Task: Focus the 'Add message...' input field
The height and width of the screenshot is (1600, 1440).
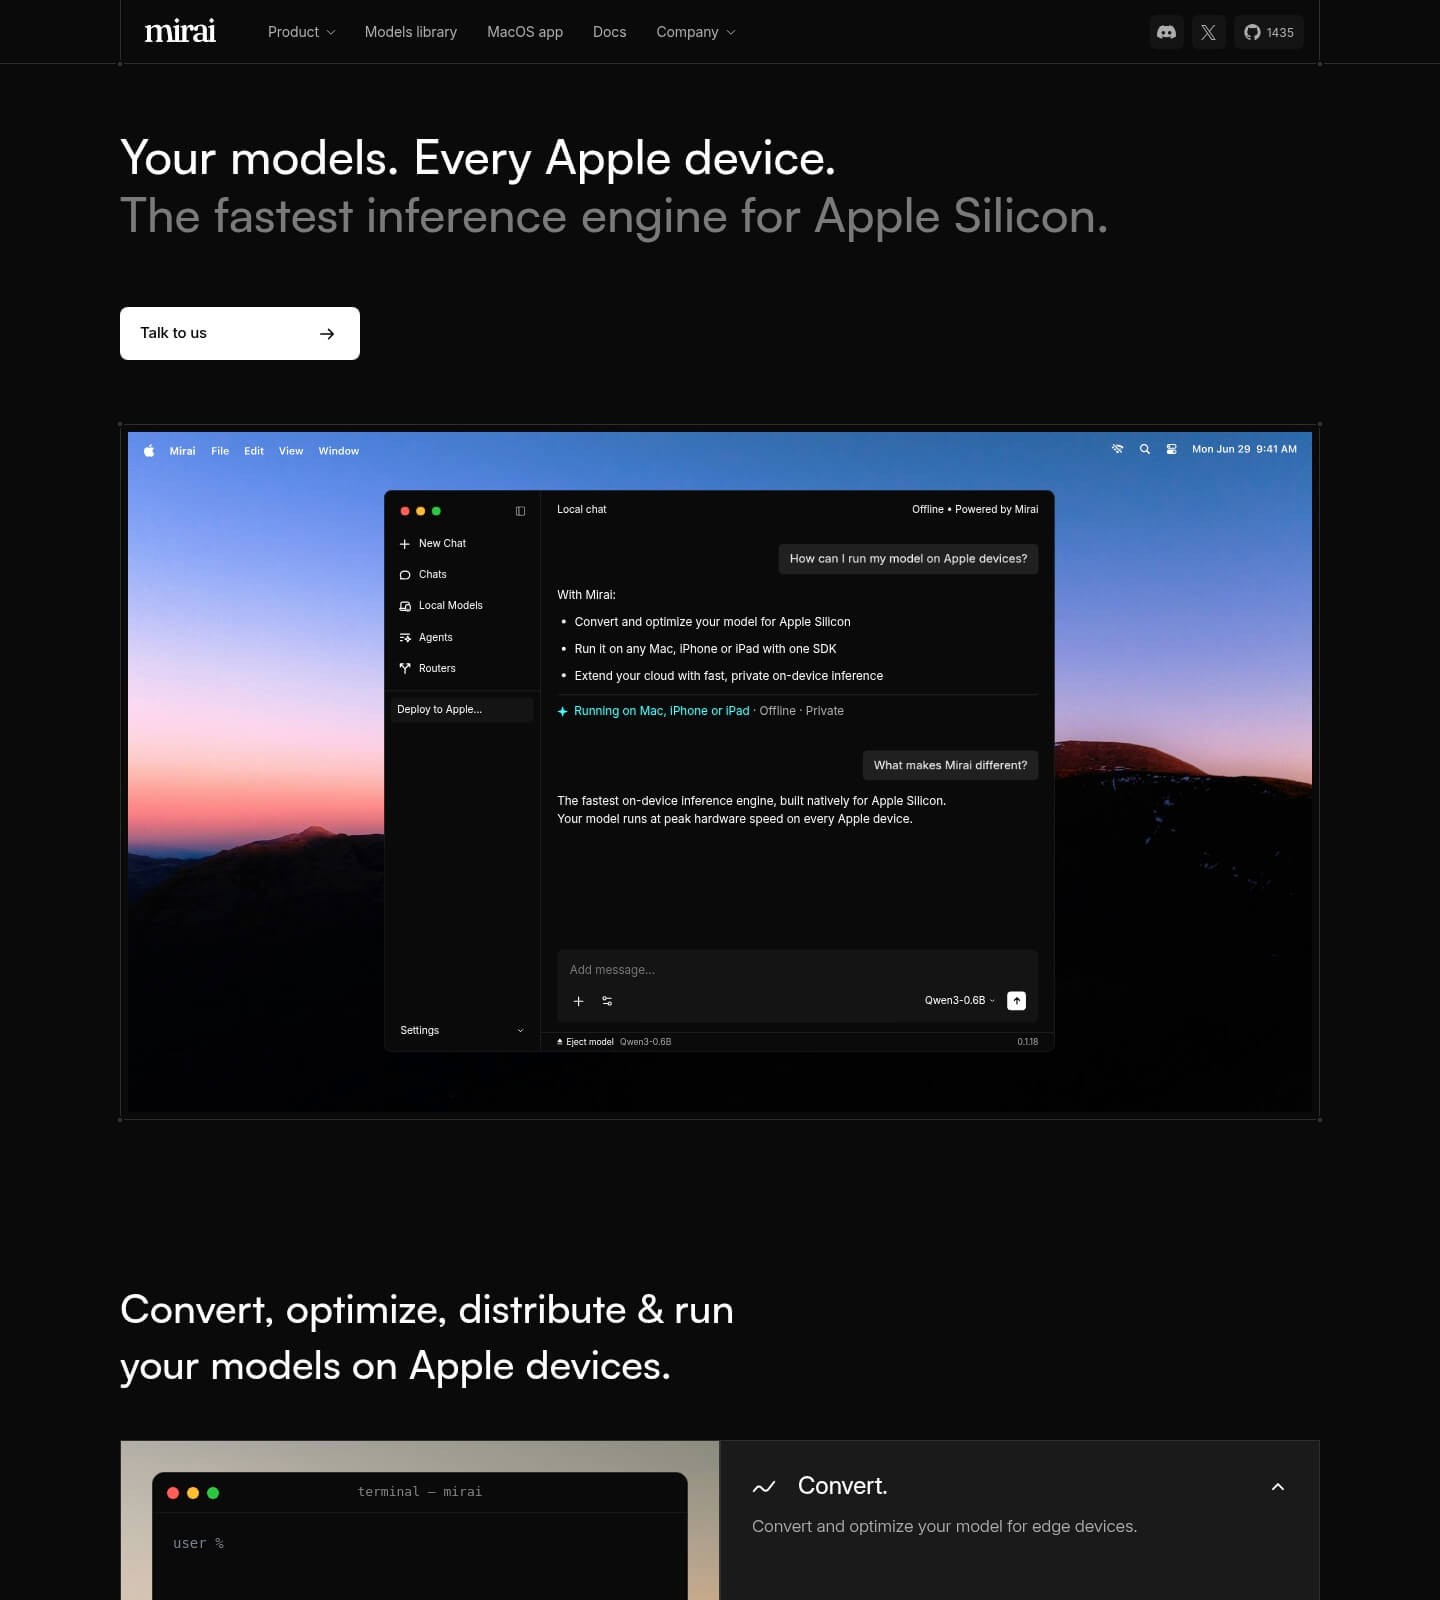Action: [x=797, y=970]
